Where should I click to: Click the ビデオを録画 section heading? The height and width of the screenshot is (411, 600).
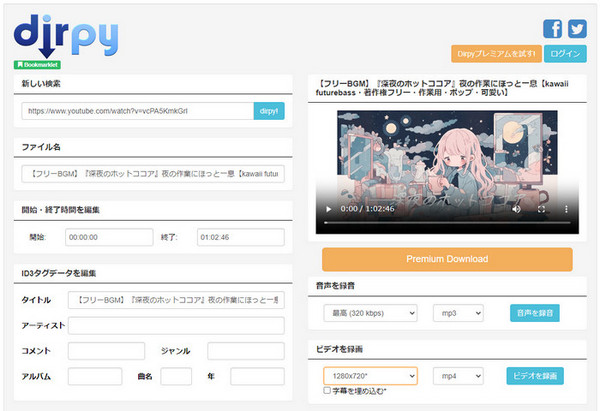[339, 349]
